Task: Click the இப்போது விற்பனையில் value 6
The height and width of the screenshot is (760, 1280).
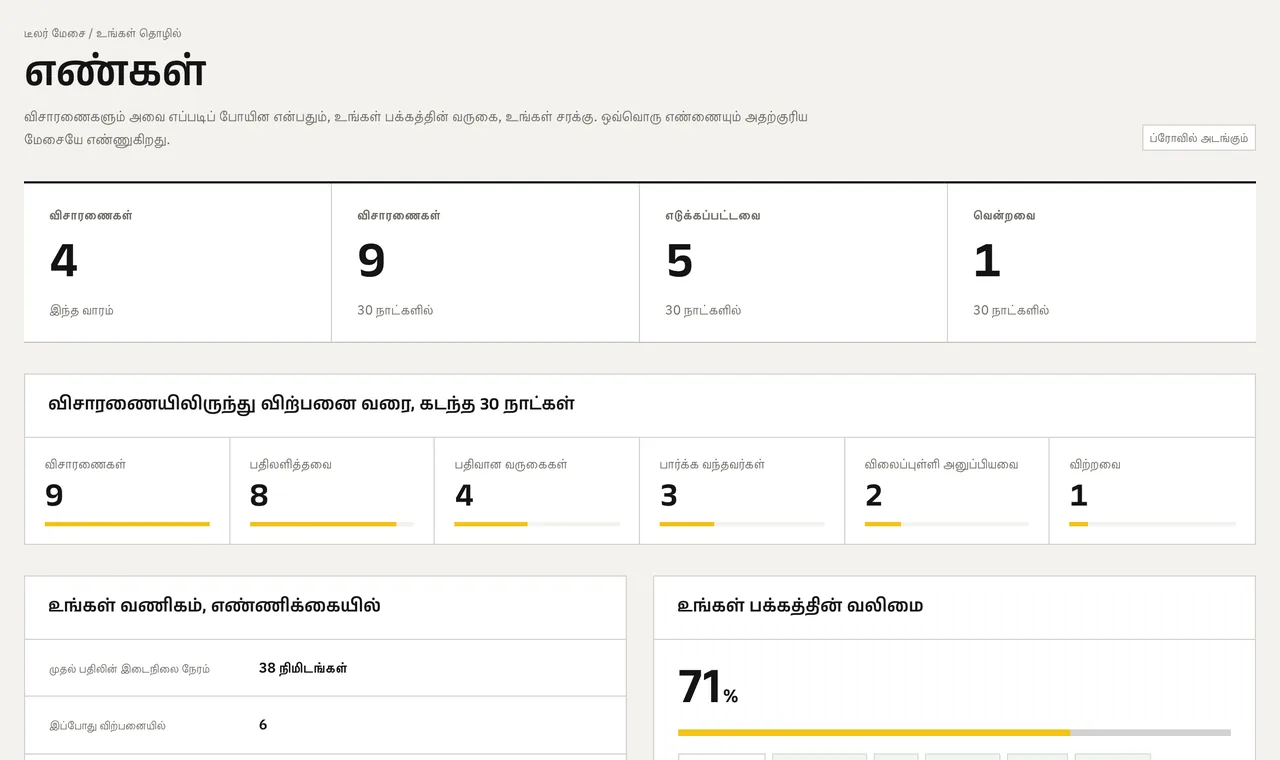Action: 263,725
